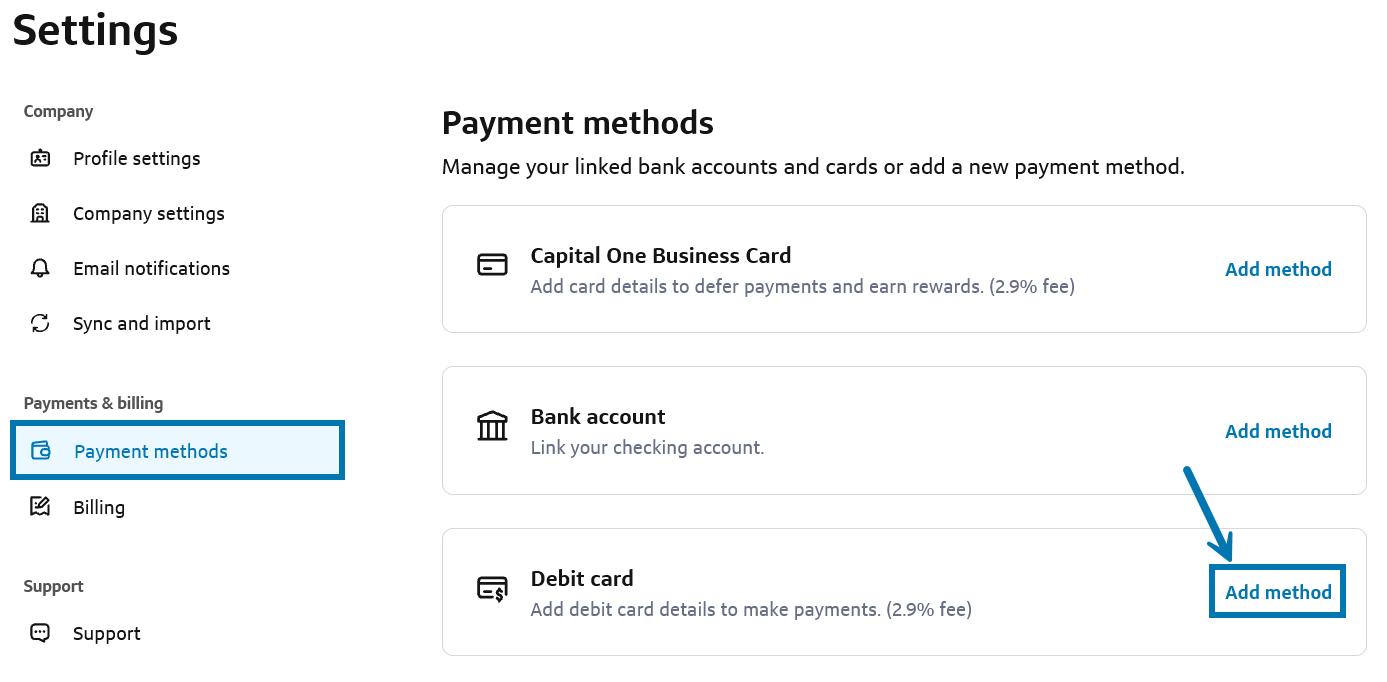Screen dimensions: 1387x682
Task: Click the credit card icon beside Capital One
Action: tap(492, 266)
